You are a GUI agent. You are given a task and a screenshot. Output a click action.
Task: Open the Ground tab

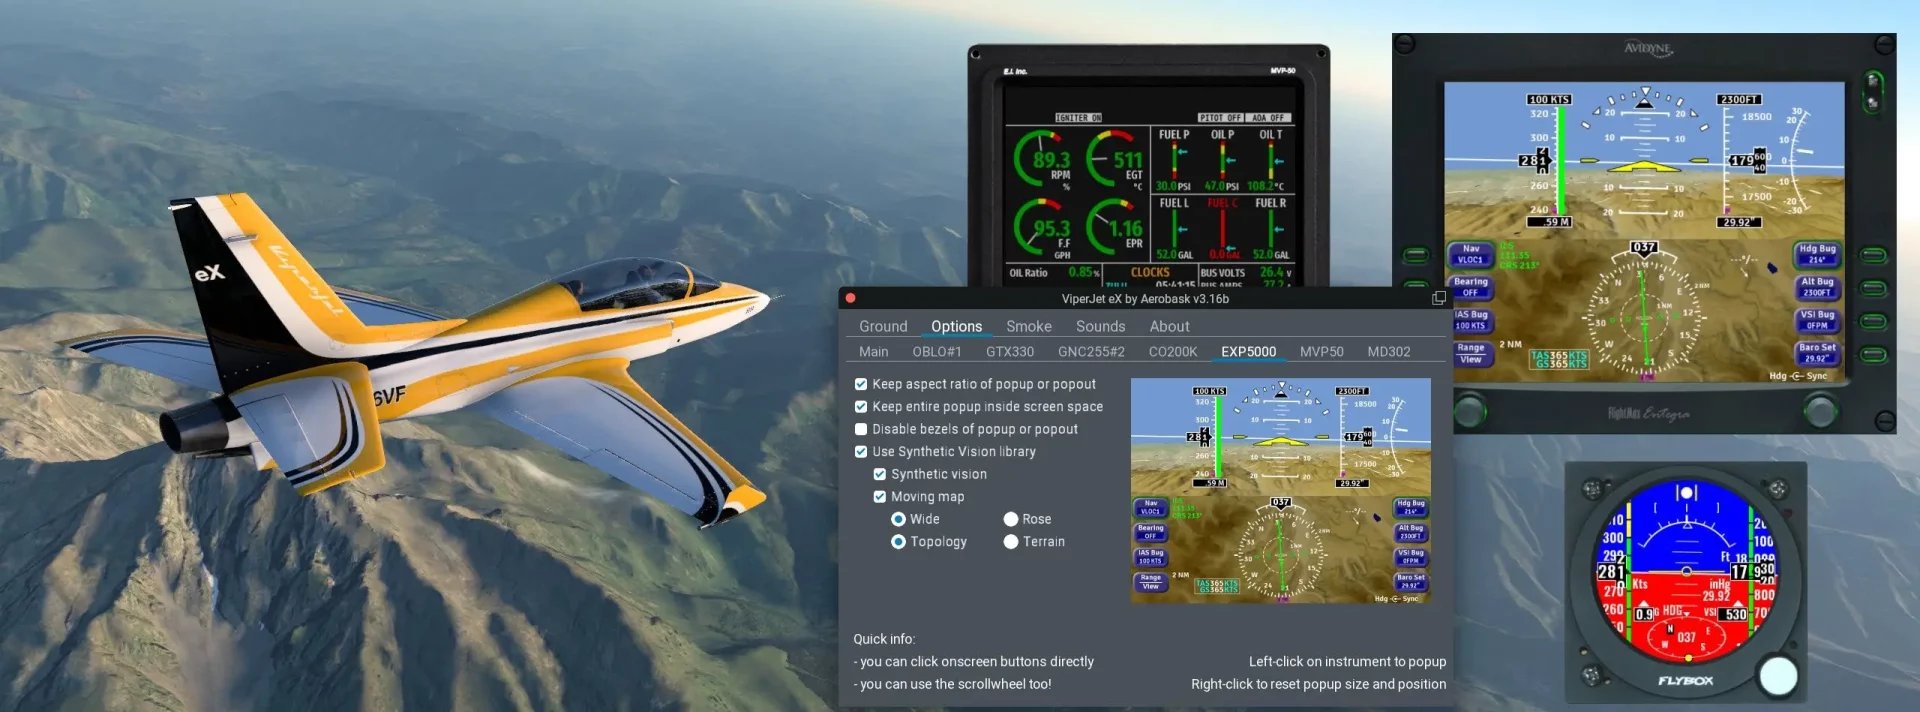tap(883, 326)
